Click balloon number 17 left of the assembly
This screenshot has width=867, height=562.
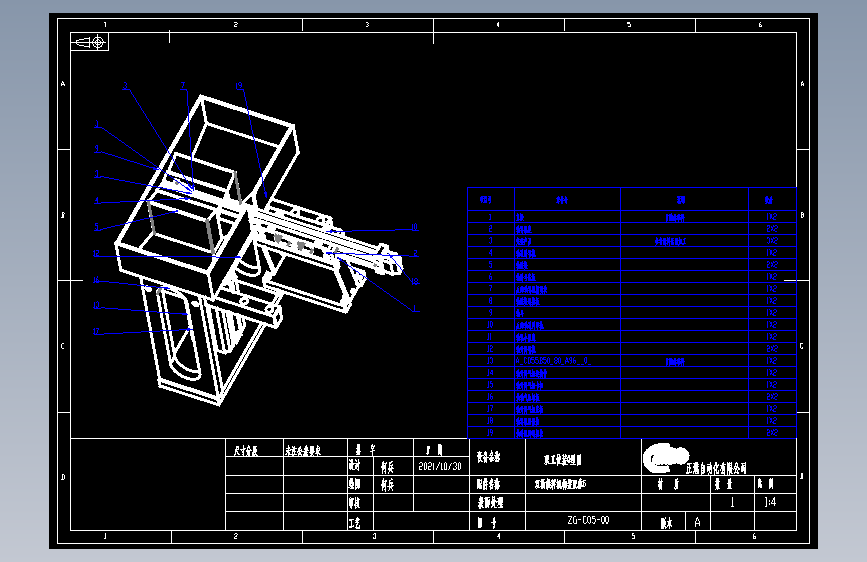tap(96, 331)
